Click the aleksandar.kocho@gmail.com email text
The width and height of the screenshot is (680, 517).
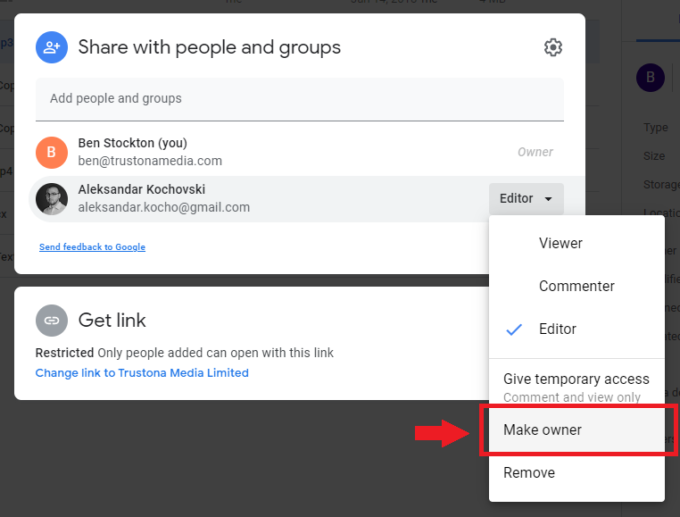[164, 208]
